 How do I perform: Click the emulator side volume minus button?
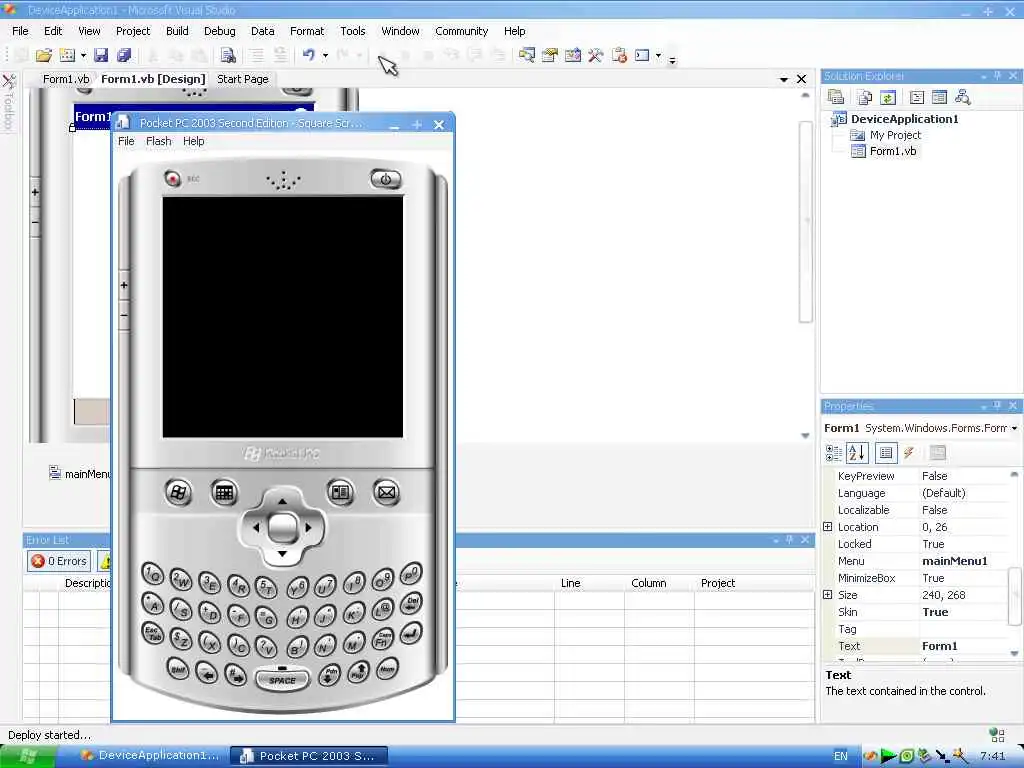(124, 315)
